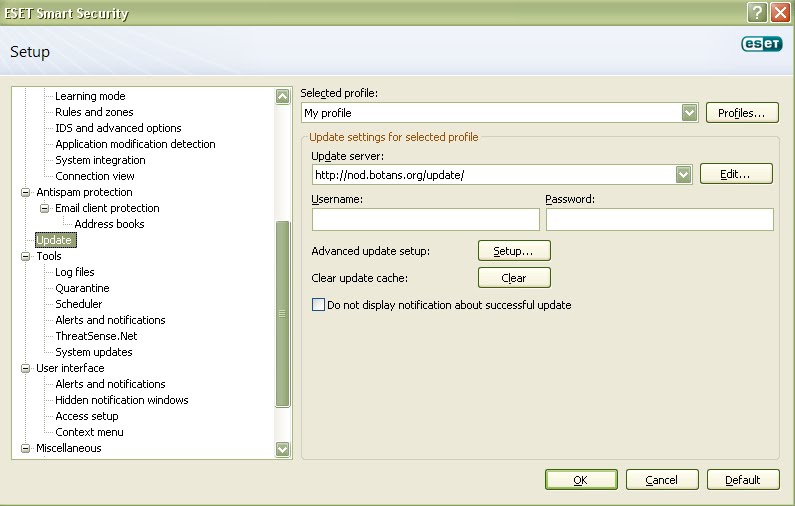The width and height of the screenshot is (795, 506).
Task: Collapse the Antispam protection tree node
Action: point(25,192)
